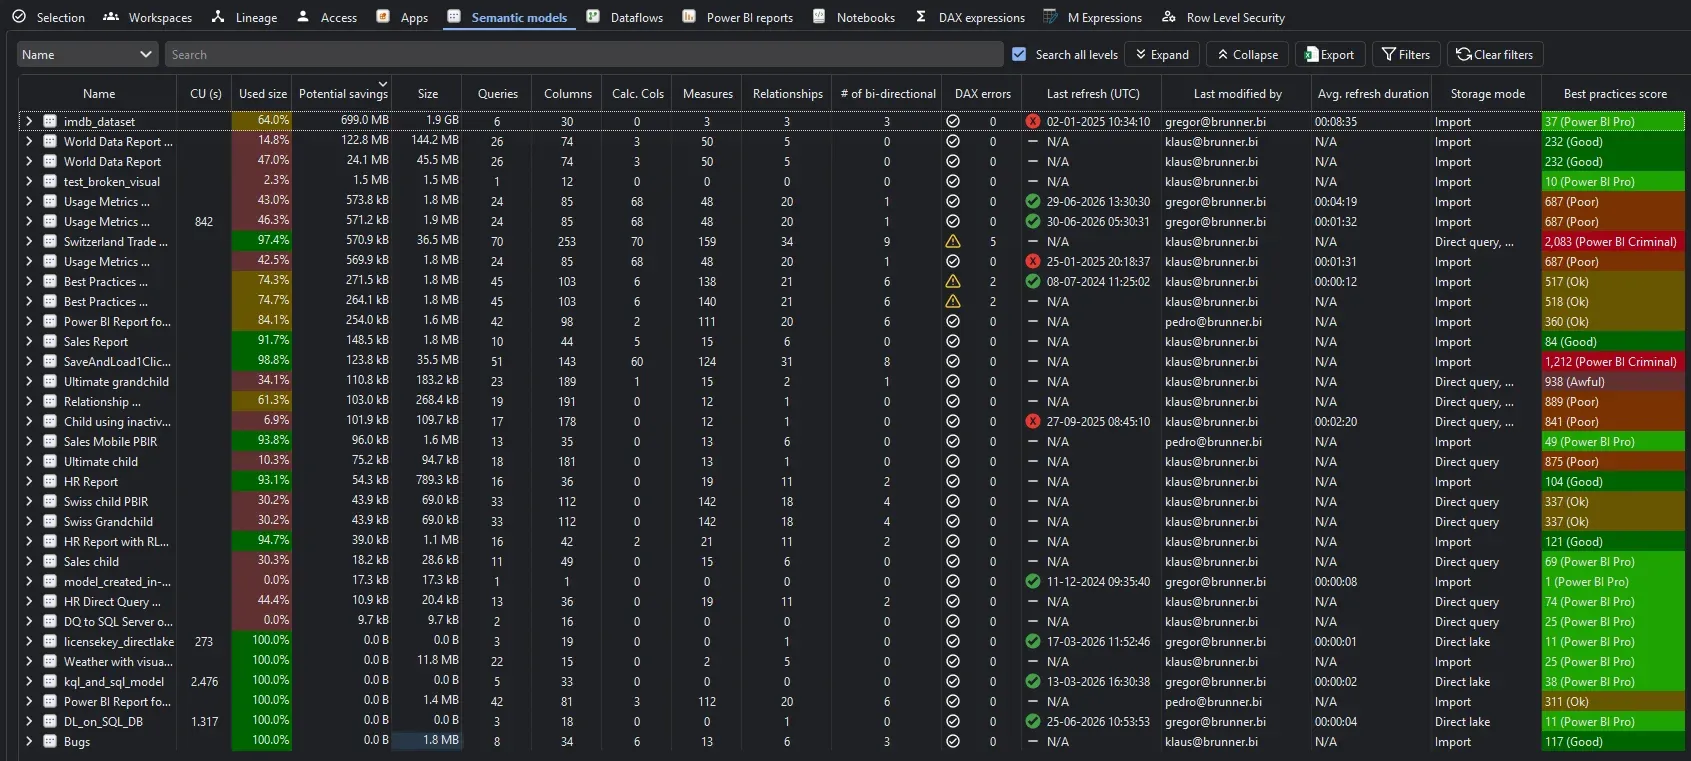
Task: Click the DL_on_SQL_DB model icon
Action: pos(50,721)
